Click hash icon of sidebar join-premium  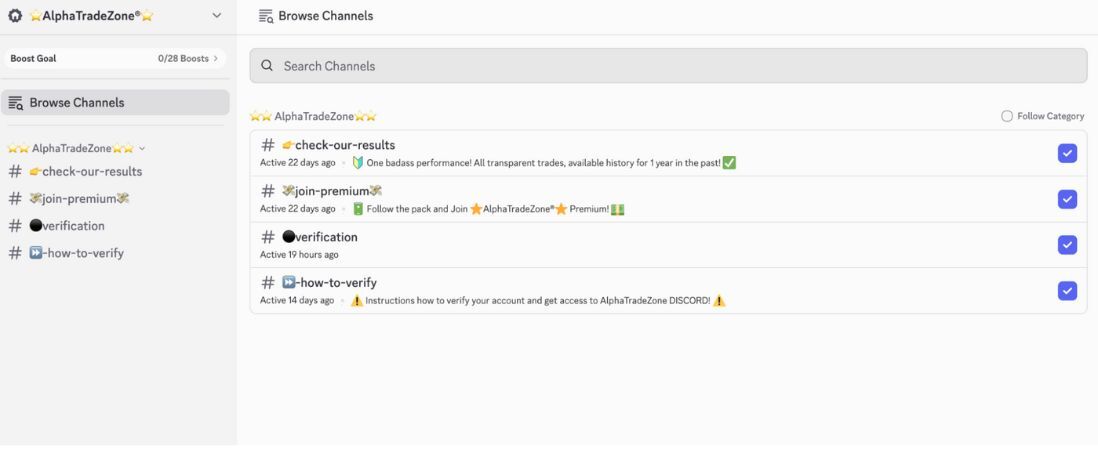coord(15,199)
